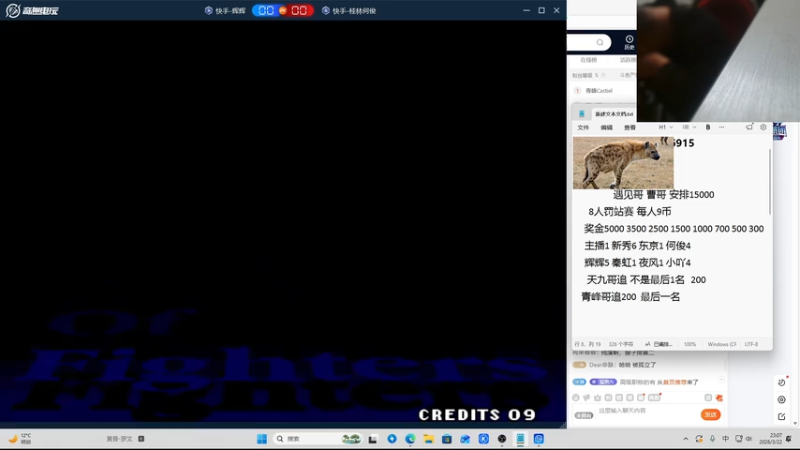Click the red gift icon in chat toolbar
This screenshot has width=800, height=450.
tap(719, 398)
